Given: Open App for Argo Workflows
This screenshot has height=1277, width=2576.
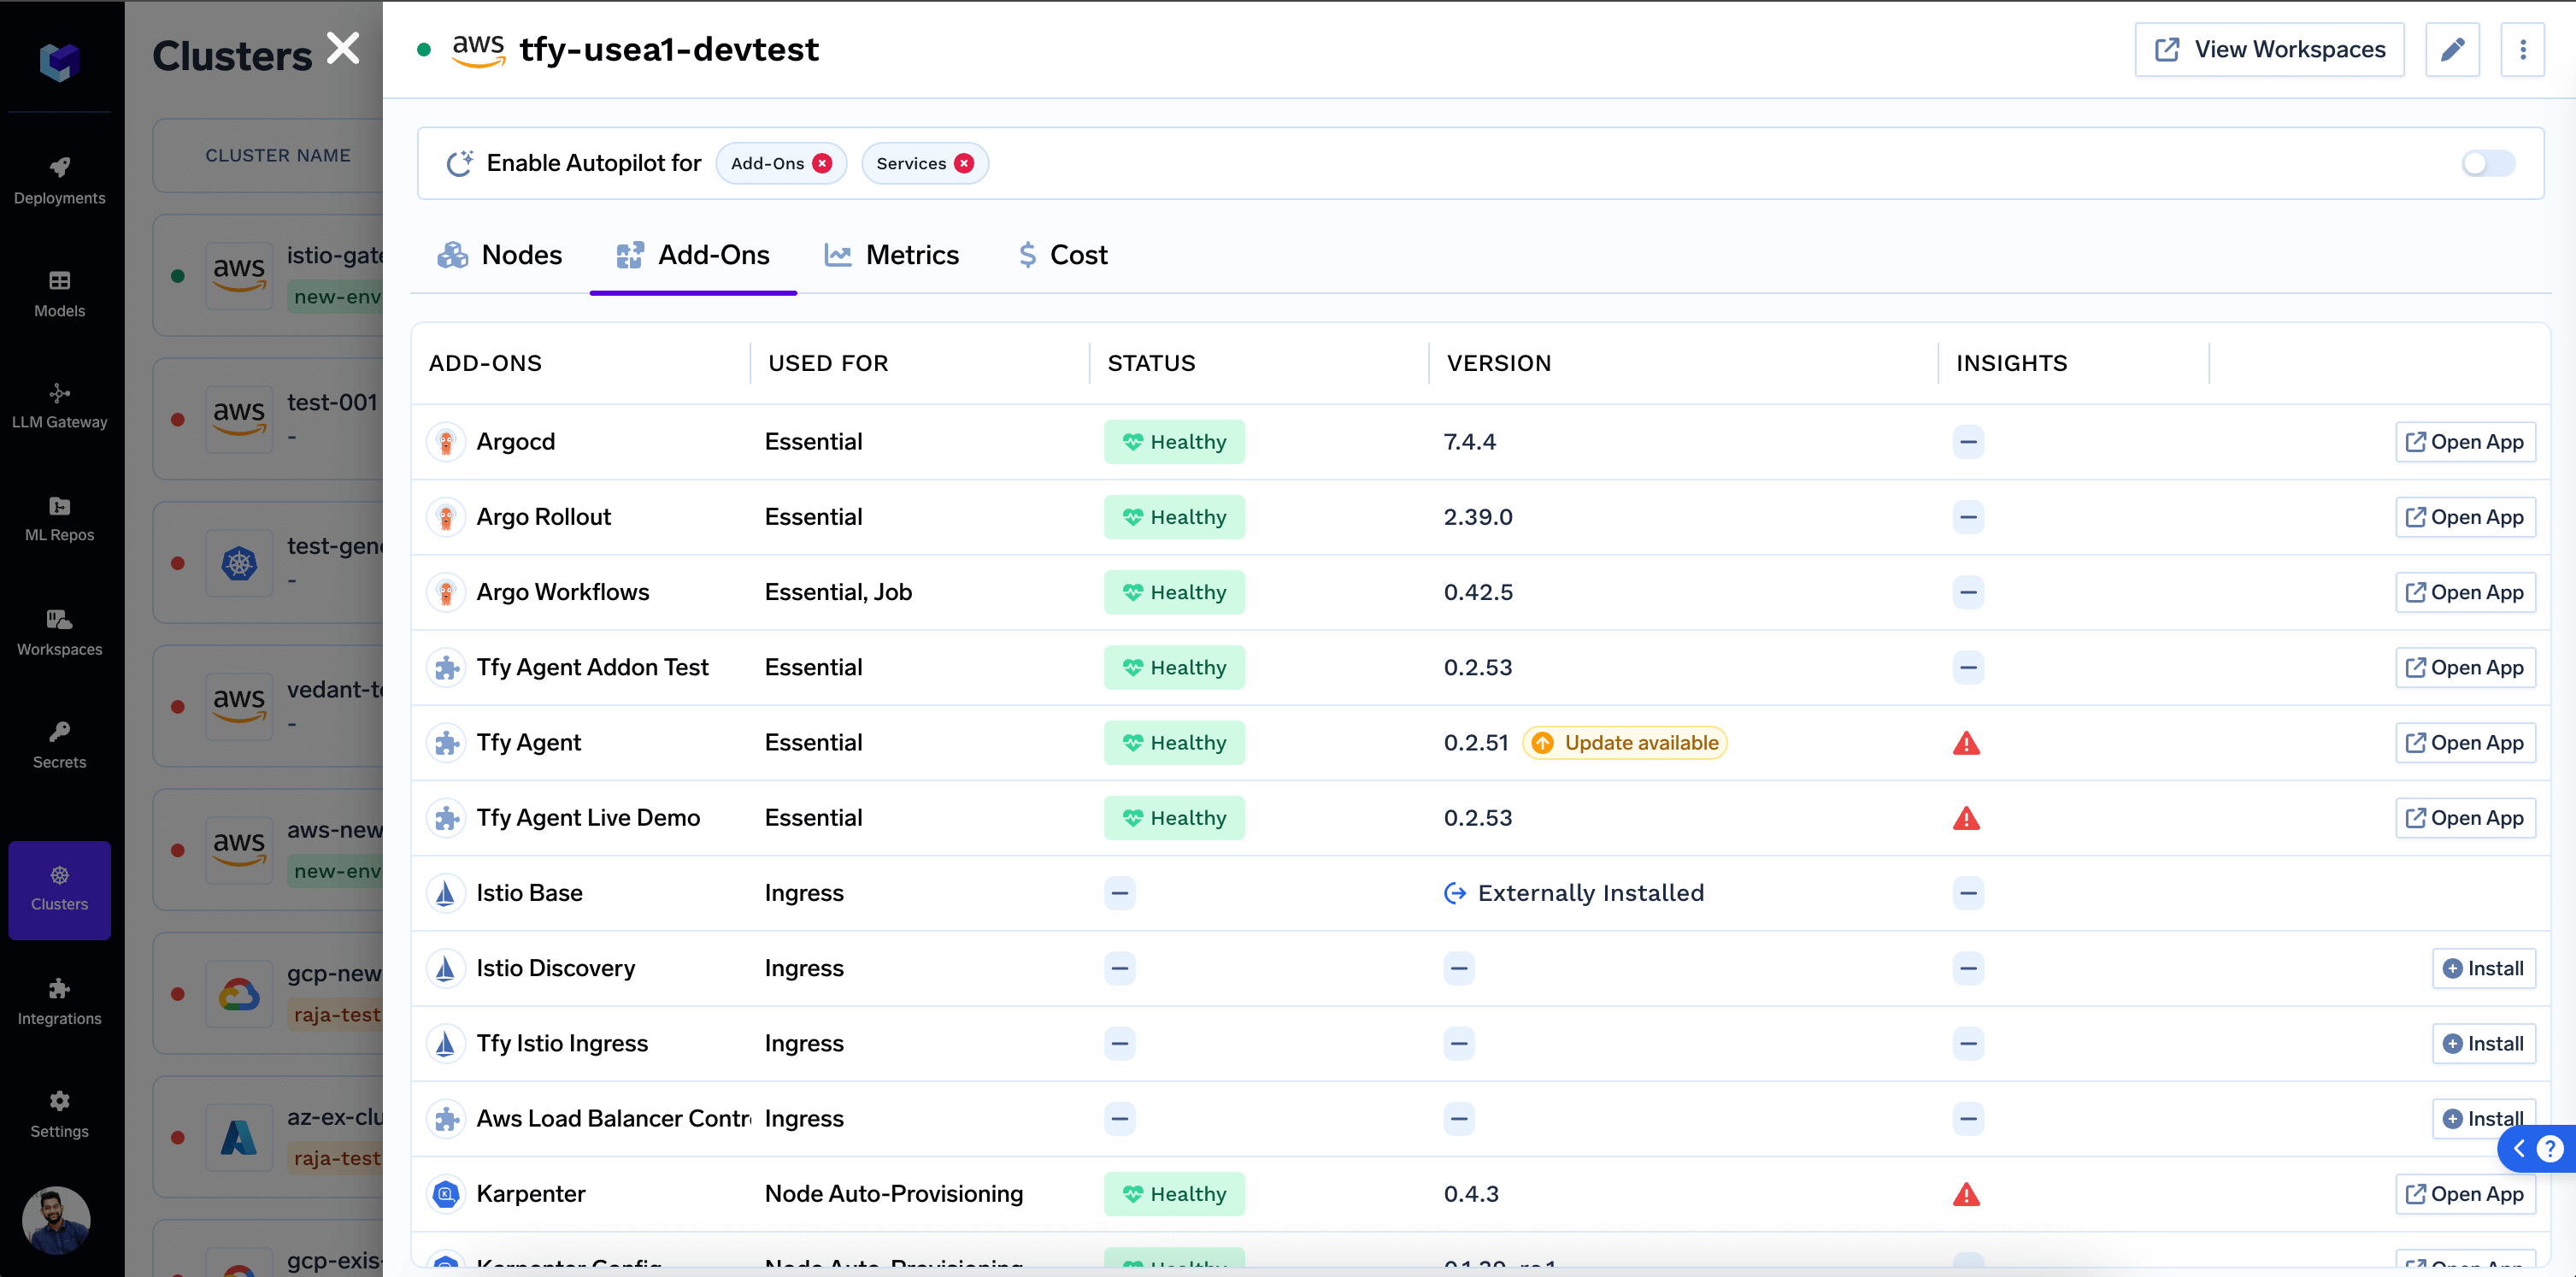Looking at the screenshot, I should (x=2465, y=592).
